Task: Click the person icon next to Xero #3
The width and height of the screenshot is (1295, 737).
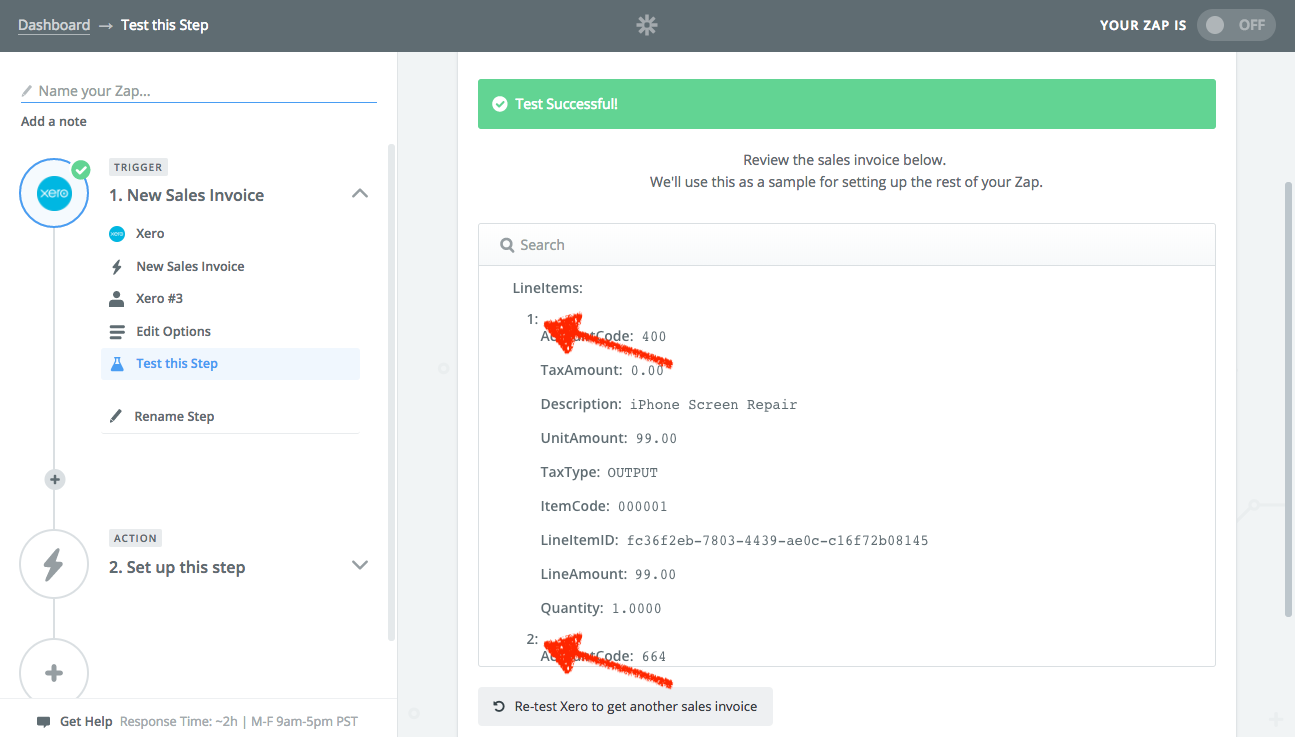Action: point(117,298)
